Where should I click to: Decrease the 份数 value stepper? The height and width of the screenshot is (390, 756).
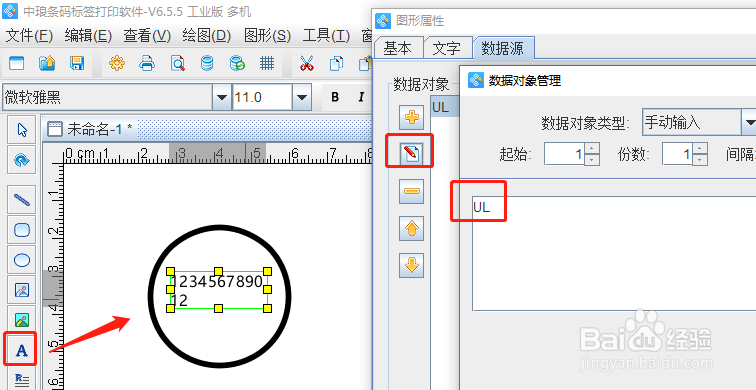[x=701, y=160]
